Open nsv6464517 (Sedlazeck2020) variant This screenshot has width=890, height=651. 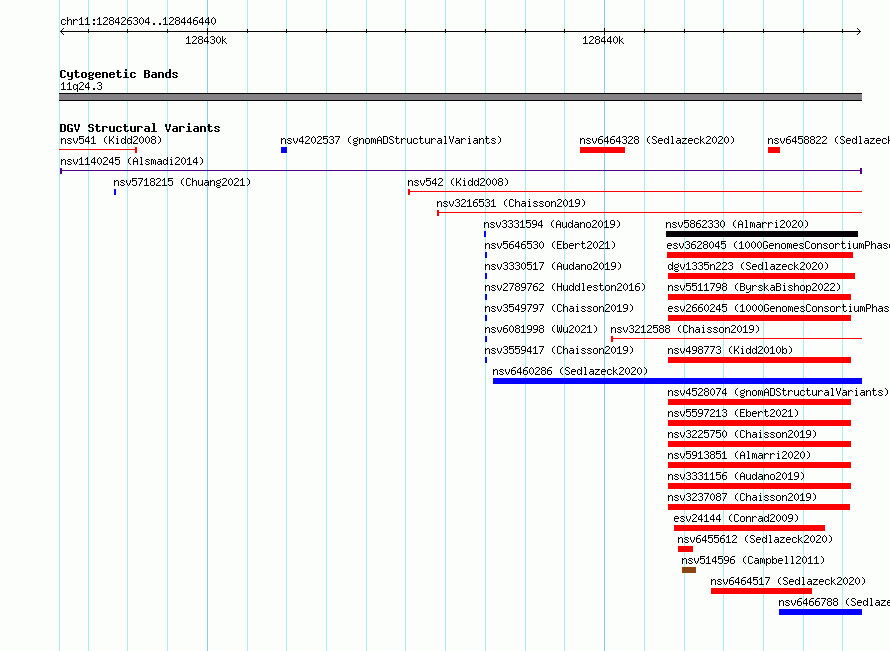pyautogui.click(x=788, y=581)
